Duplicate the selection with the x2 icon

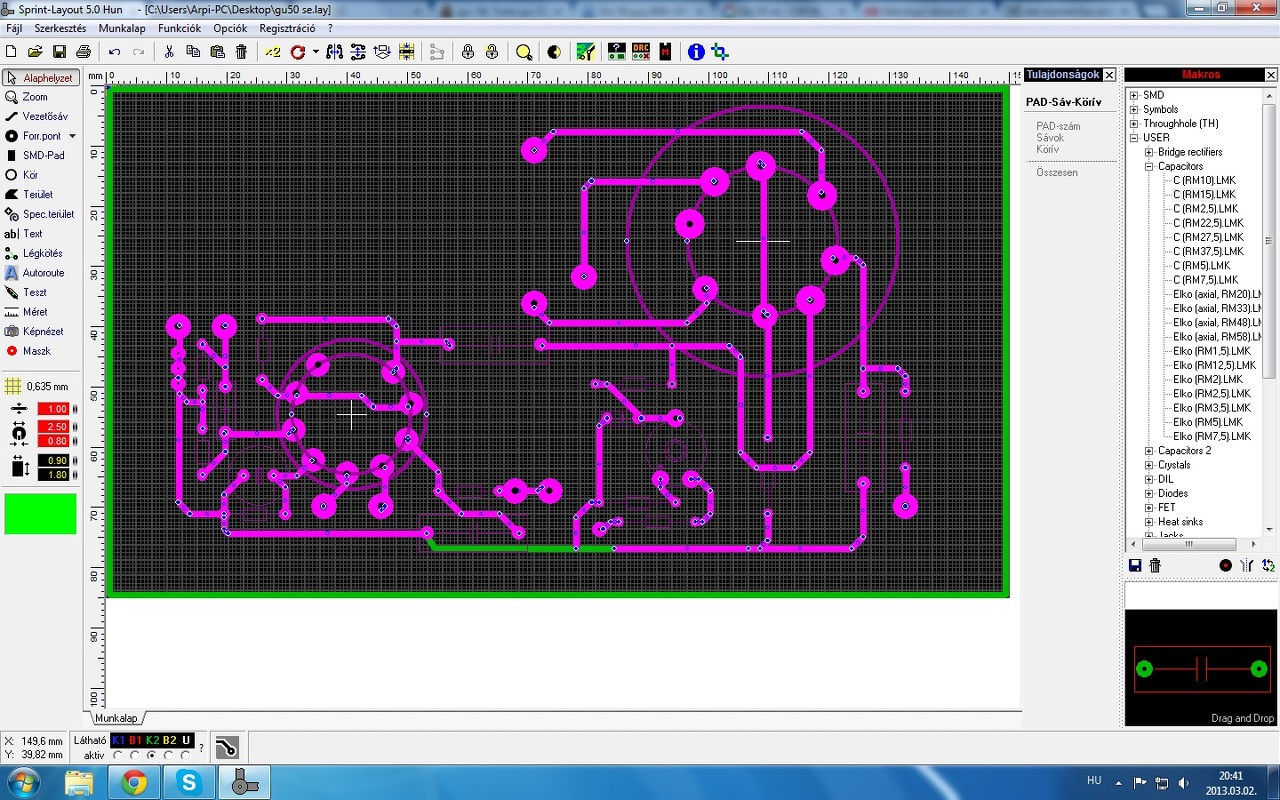[x=272, y=52]
